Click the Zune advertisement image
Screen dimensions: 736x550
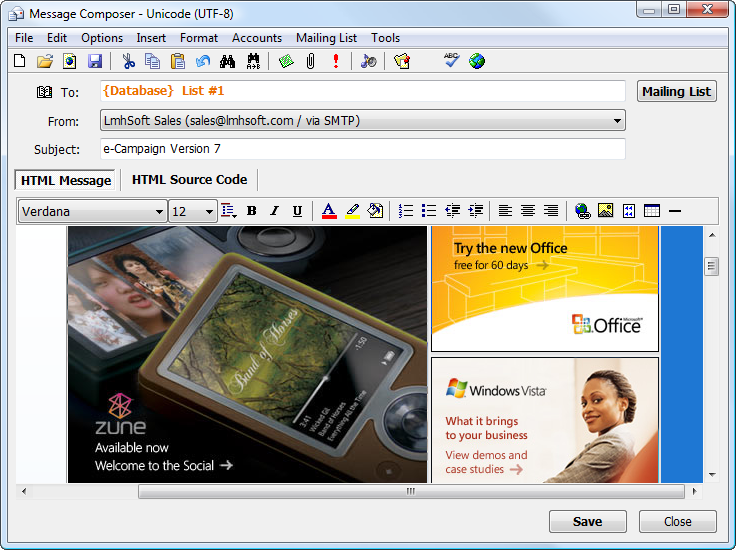click(247, 354)
